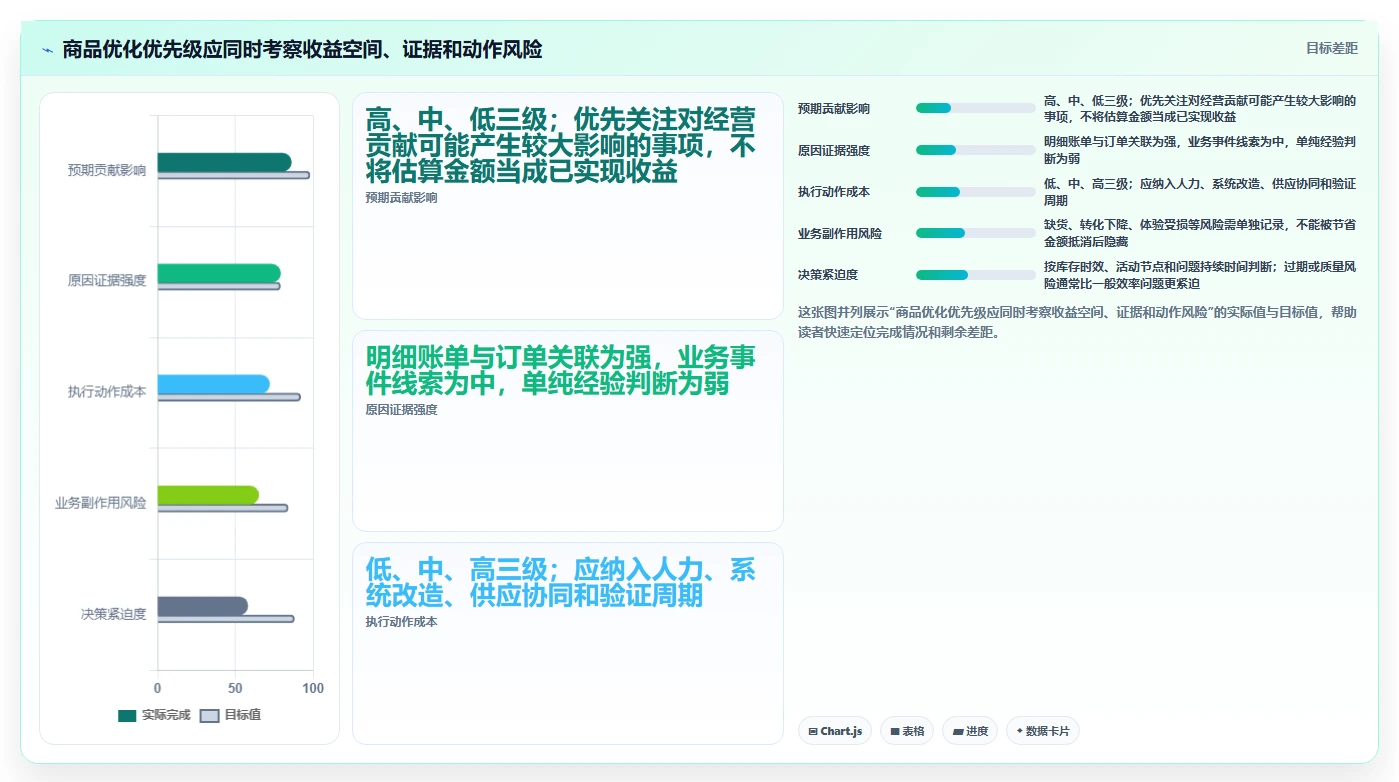This screenshot has width=1399, height=782.
Task: Click the green 原因证据强度 actual bar
Action: point(219,273)
